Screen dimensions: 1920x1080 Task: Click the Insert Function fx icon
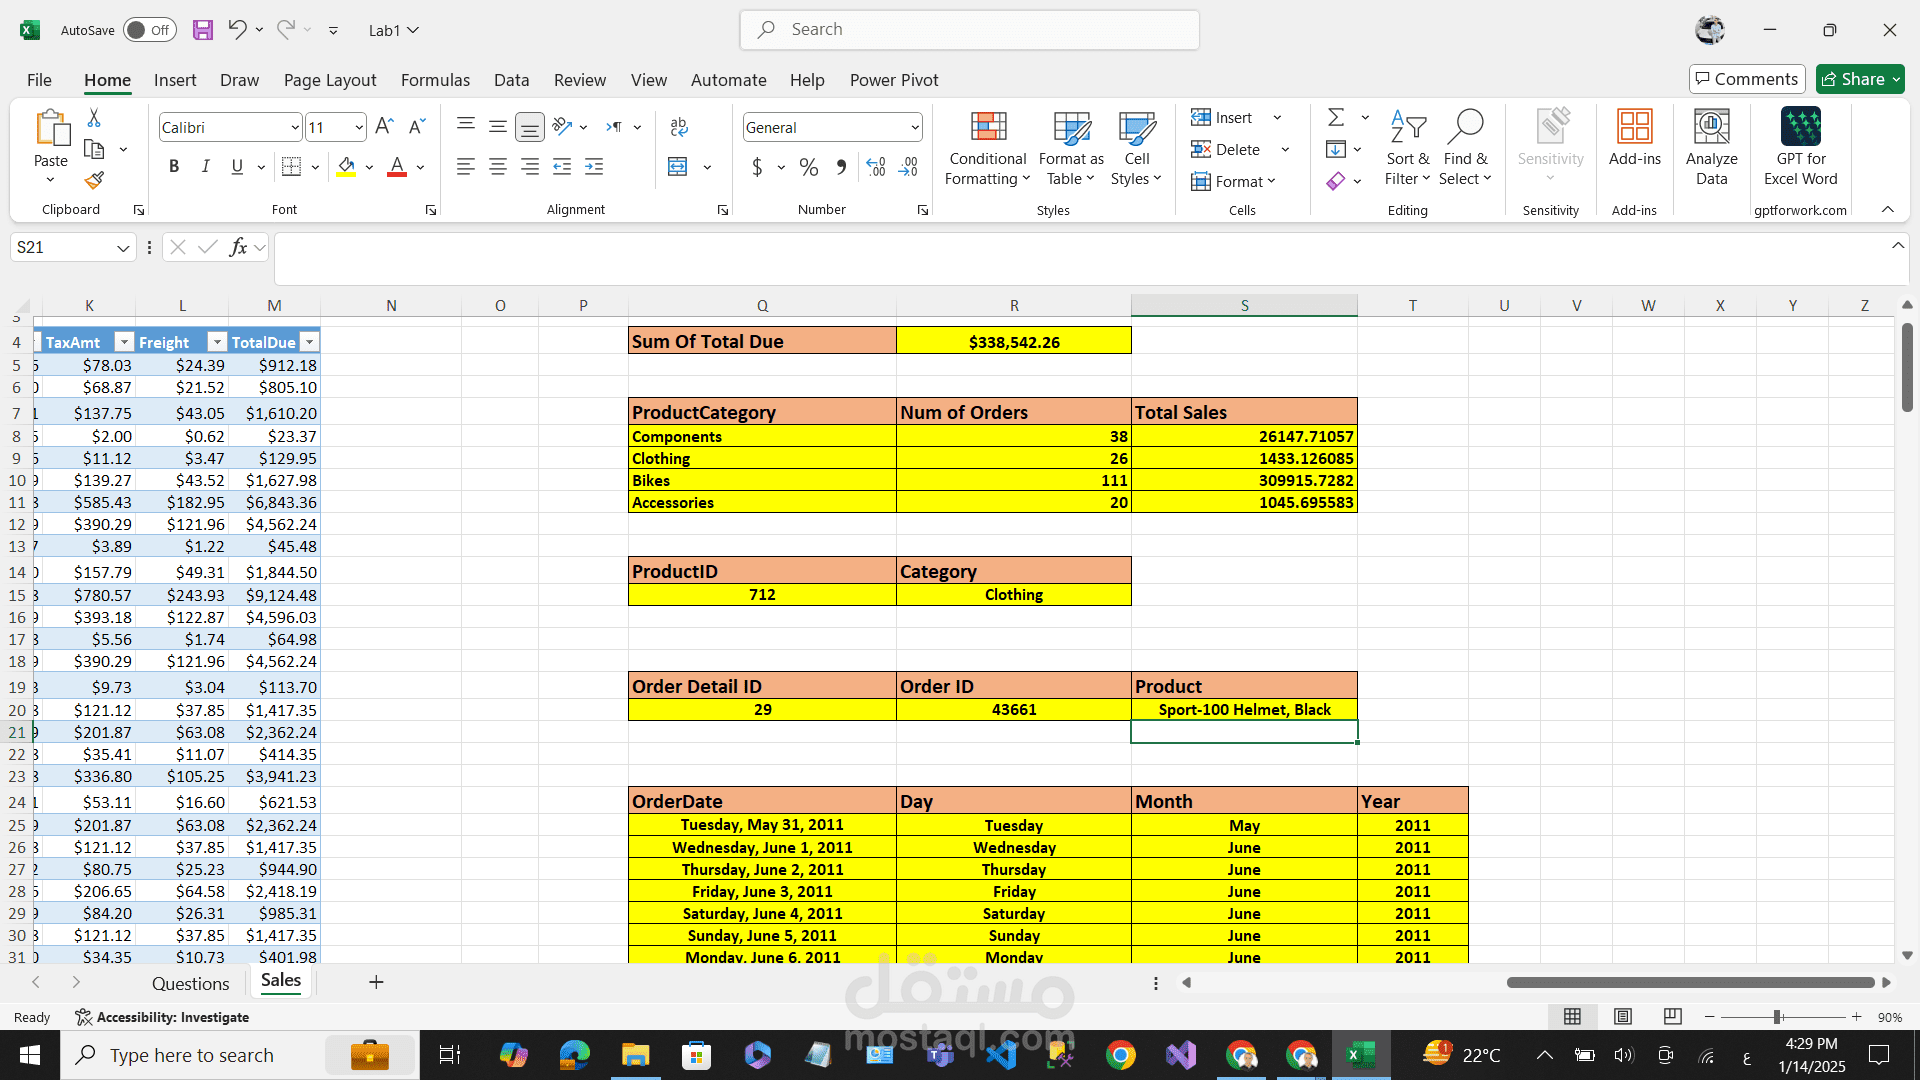tap(238, 247)
